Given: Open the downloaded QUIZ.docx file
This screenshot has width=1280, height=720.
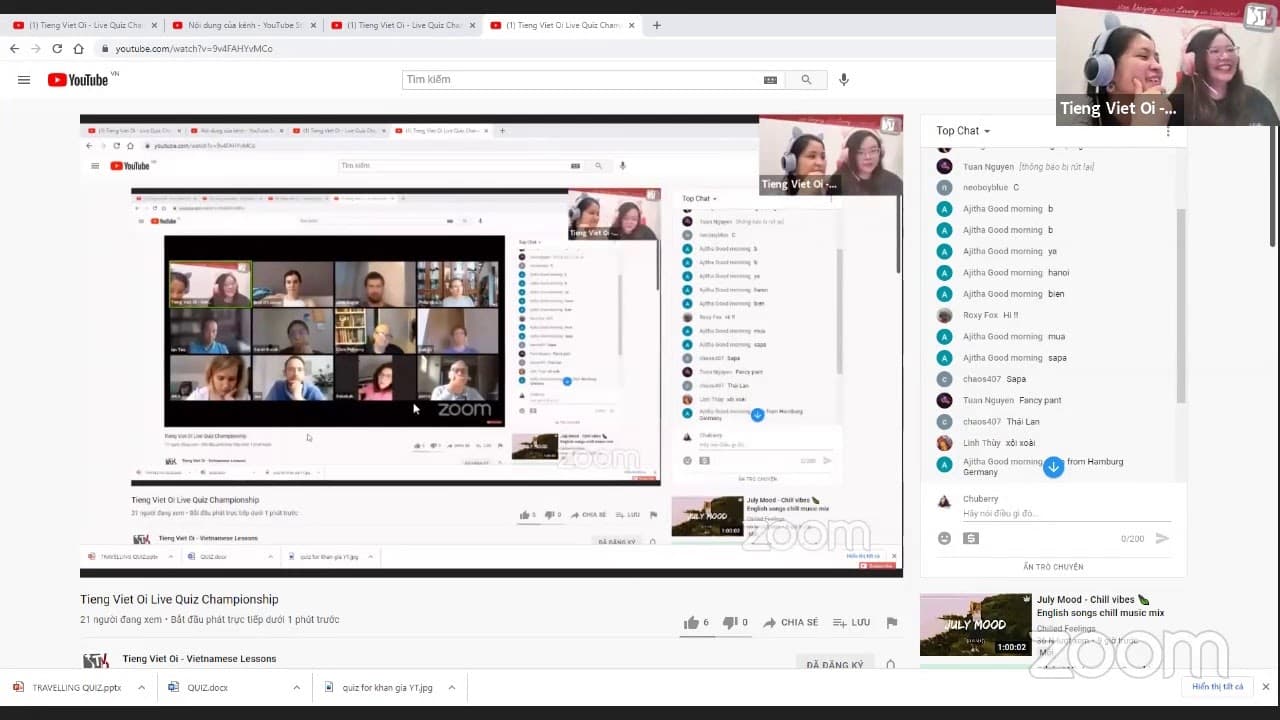Looking at the screenshot, I should pyautogui.click(x=207, y=688).
